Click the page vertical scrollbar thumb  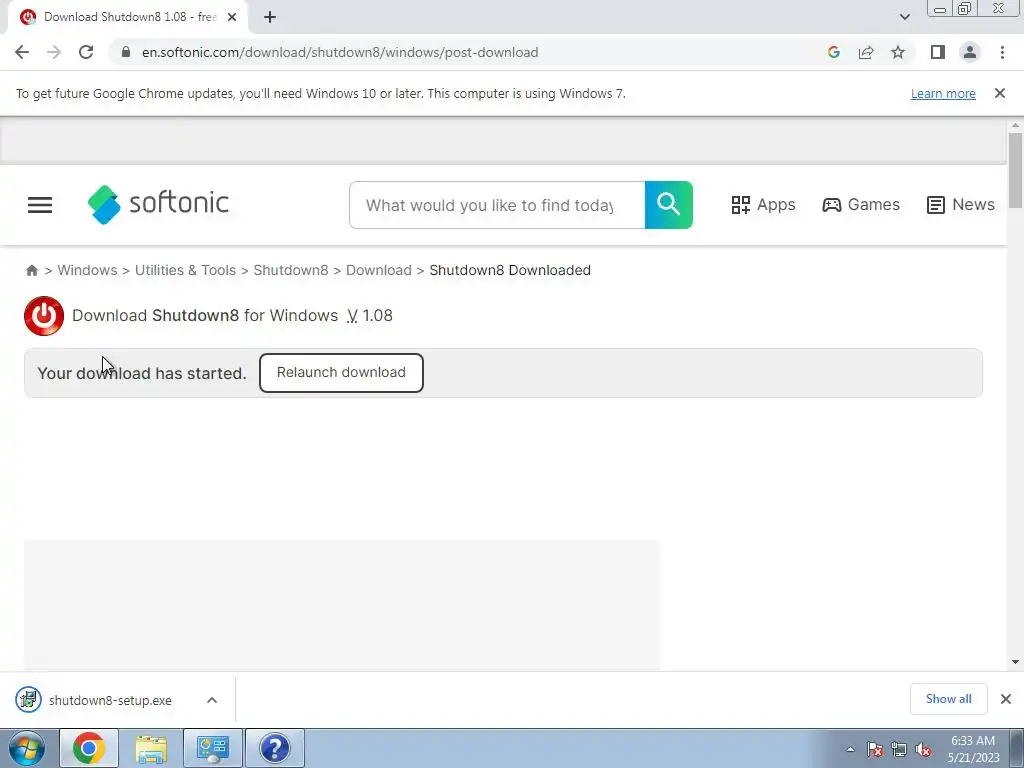(1015, 170)
